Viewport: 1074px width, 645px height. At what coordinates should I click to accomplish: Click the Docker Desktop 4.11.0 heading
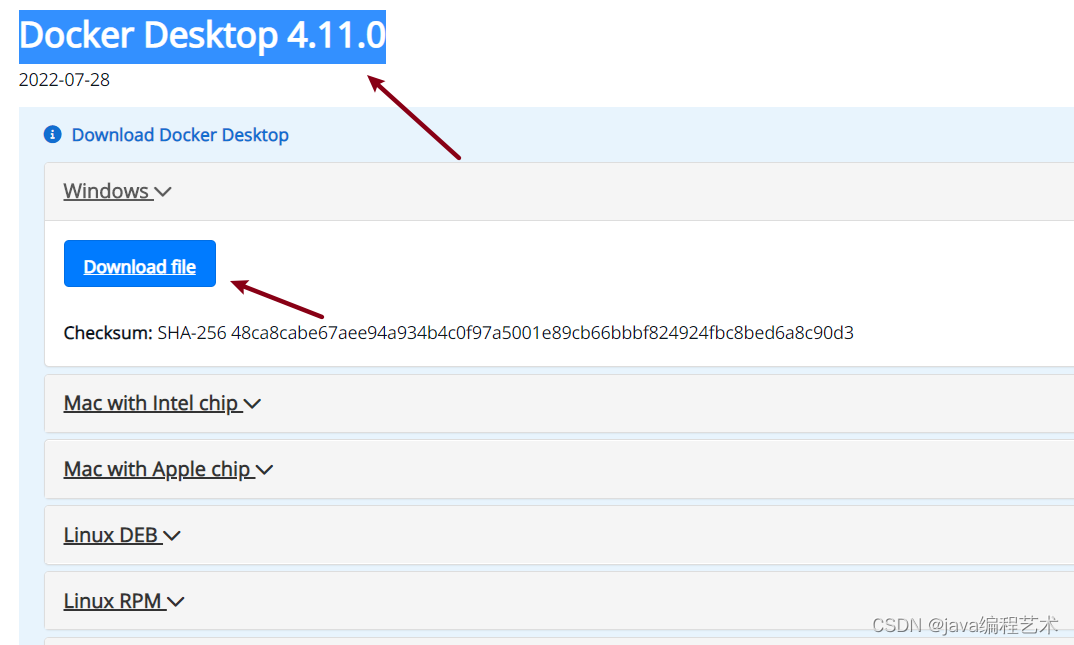(x=203, y=36)
